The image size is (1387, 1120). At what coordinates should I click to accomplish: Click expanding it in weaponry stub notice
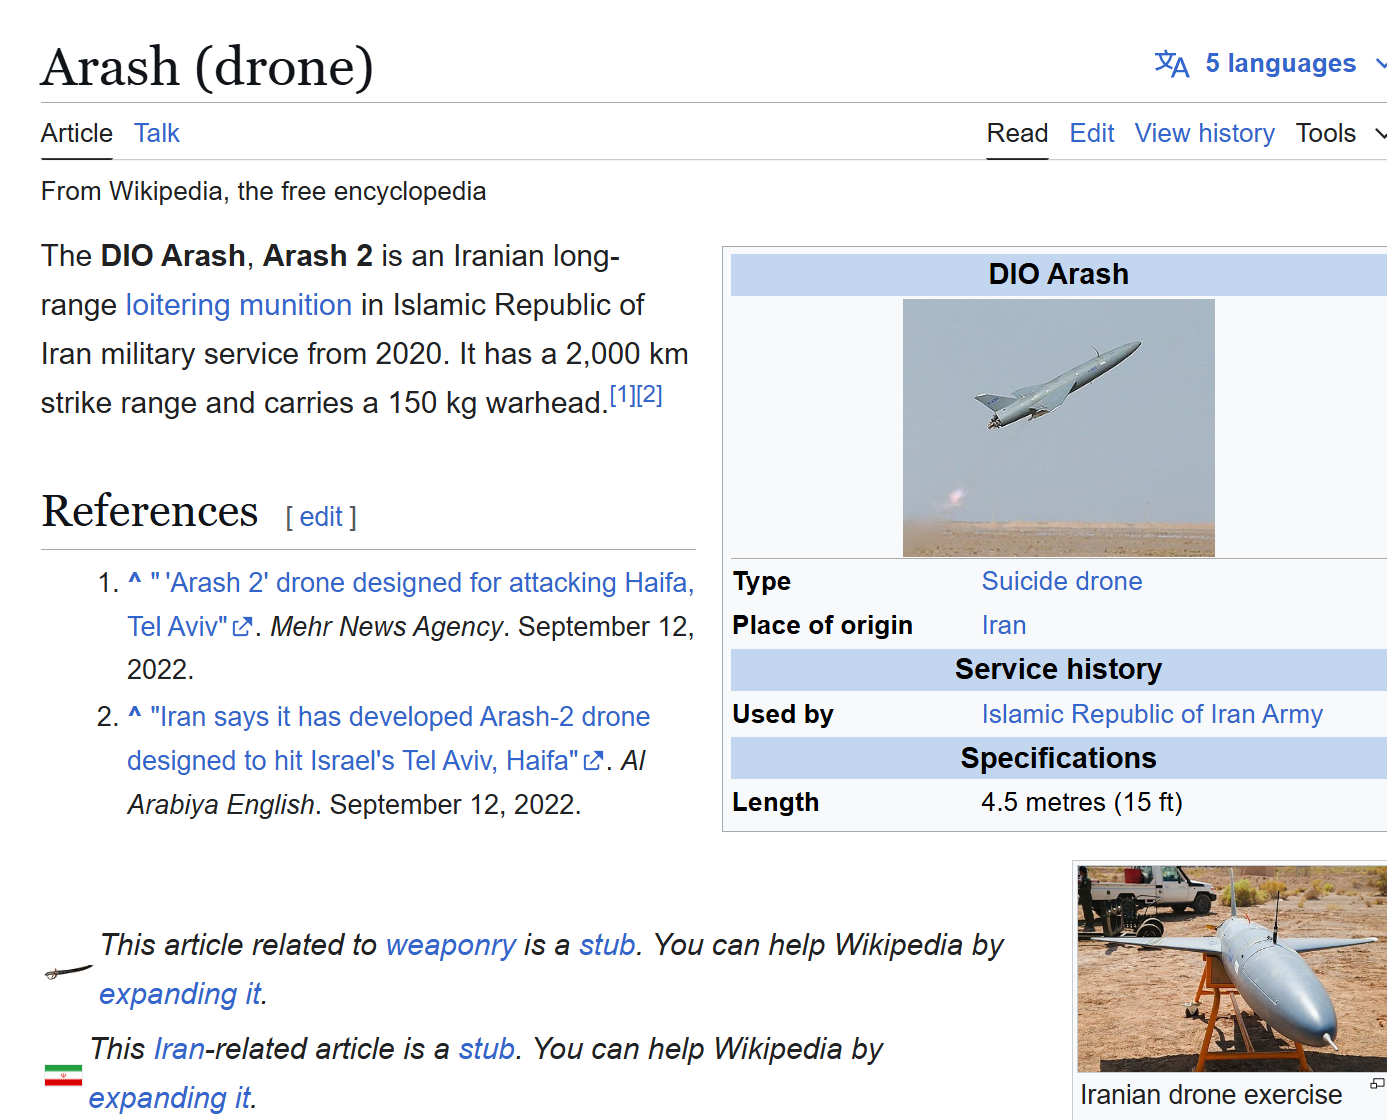(x=181, y=994)
